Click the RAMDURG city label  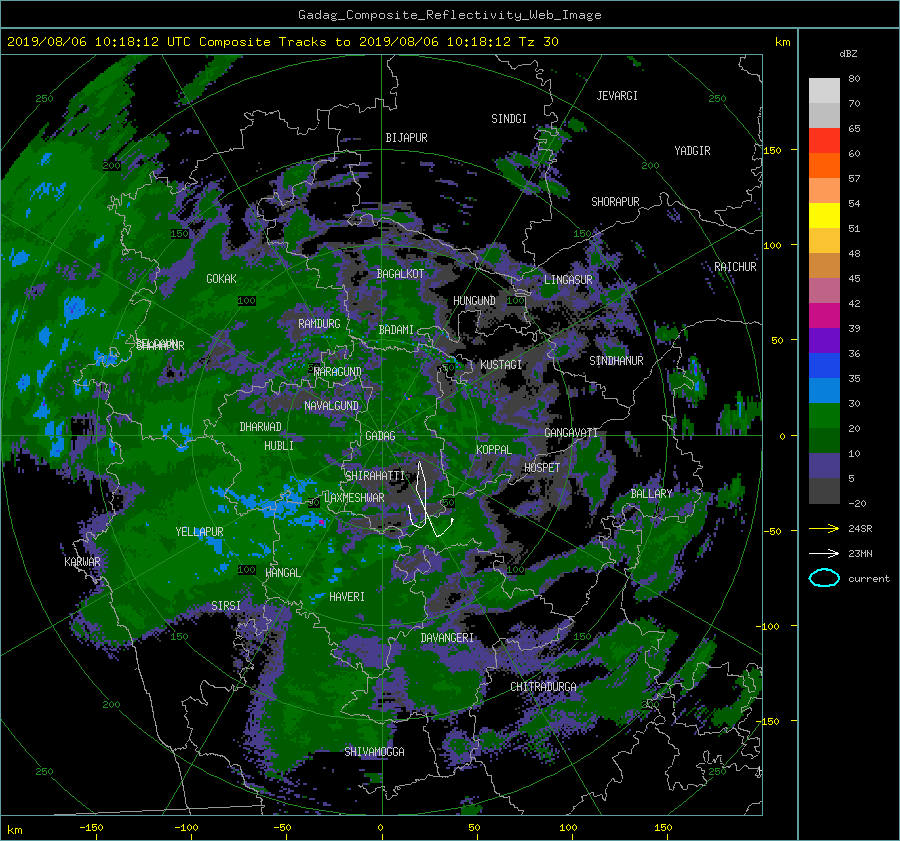319,324
